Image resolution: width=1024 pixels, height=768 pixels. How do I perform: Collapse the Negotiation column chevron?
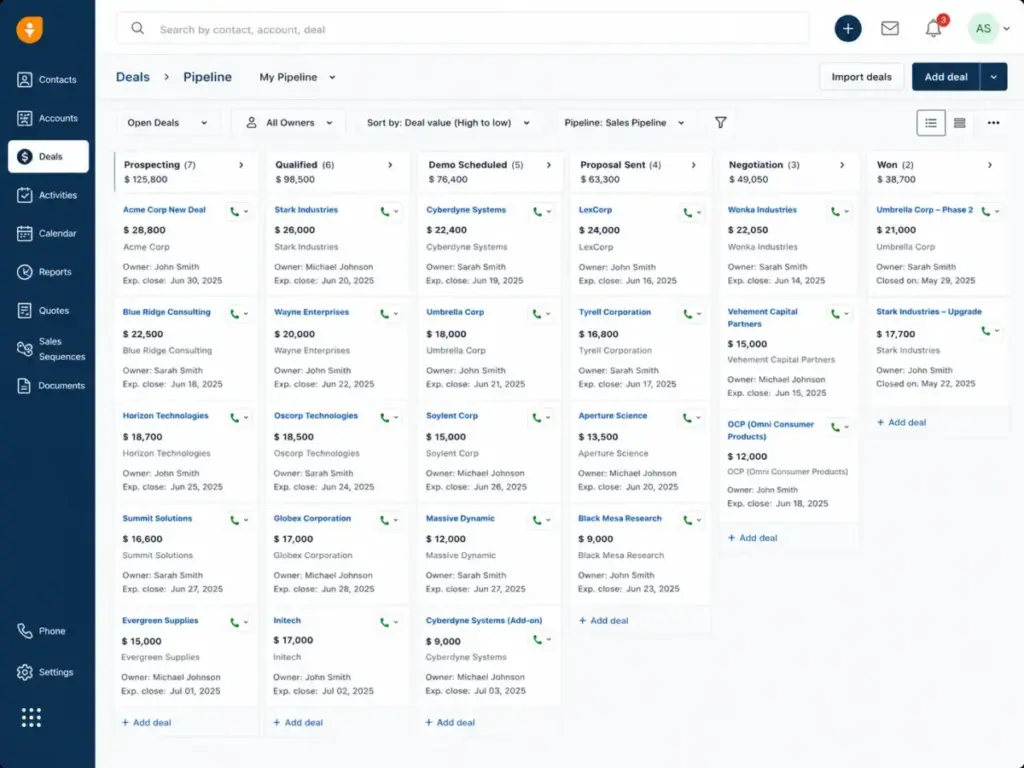pos(842,165)
